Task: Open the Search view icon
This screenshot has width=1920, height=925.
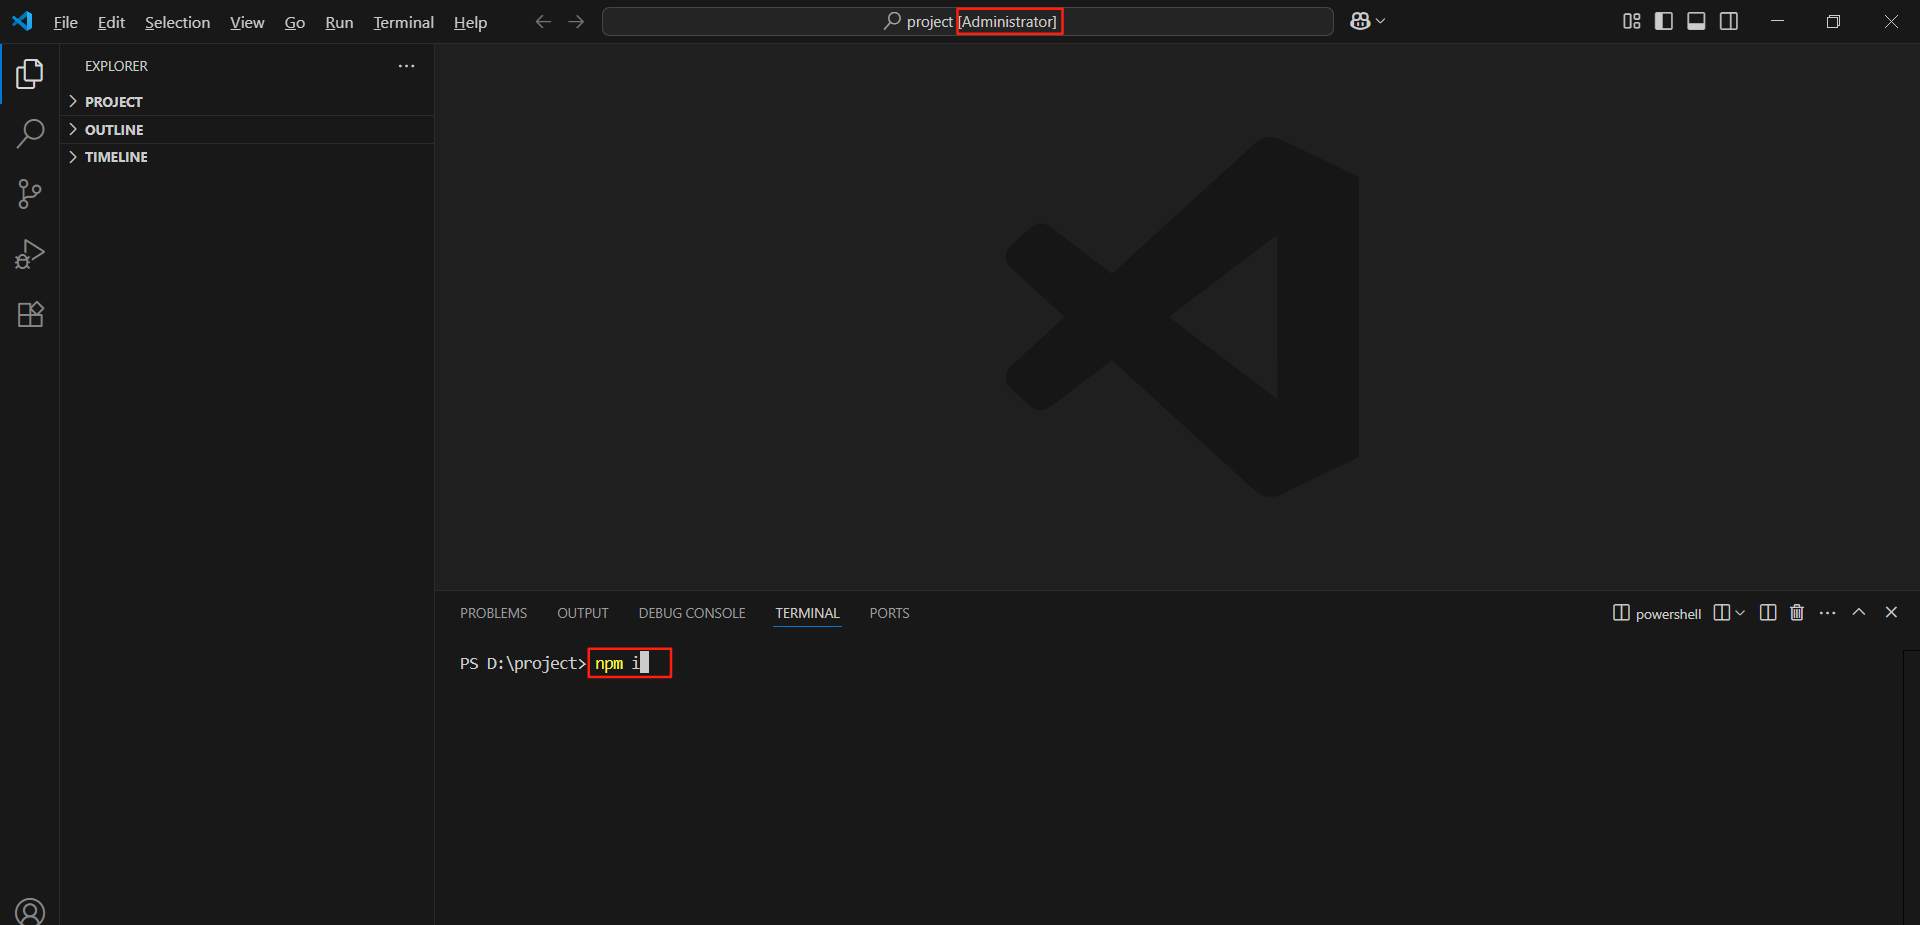Action: [30, 133]
